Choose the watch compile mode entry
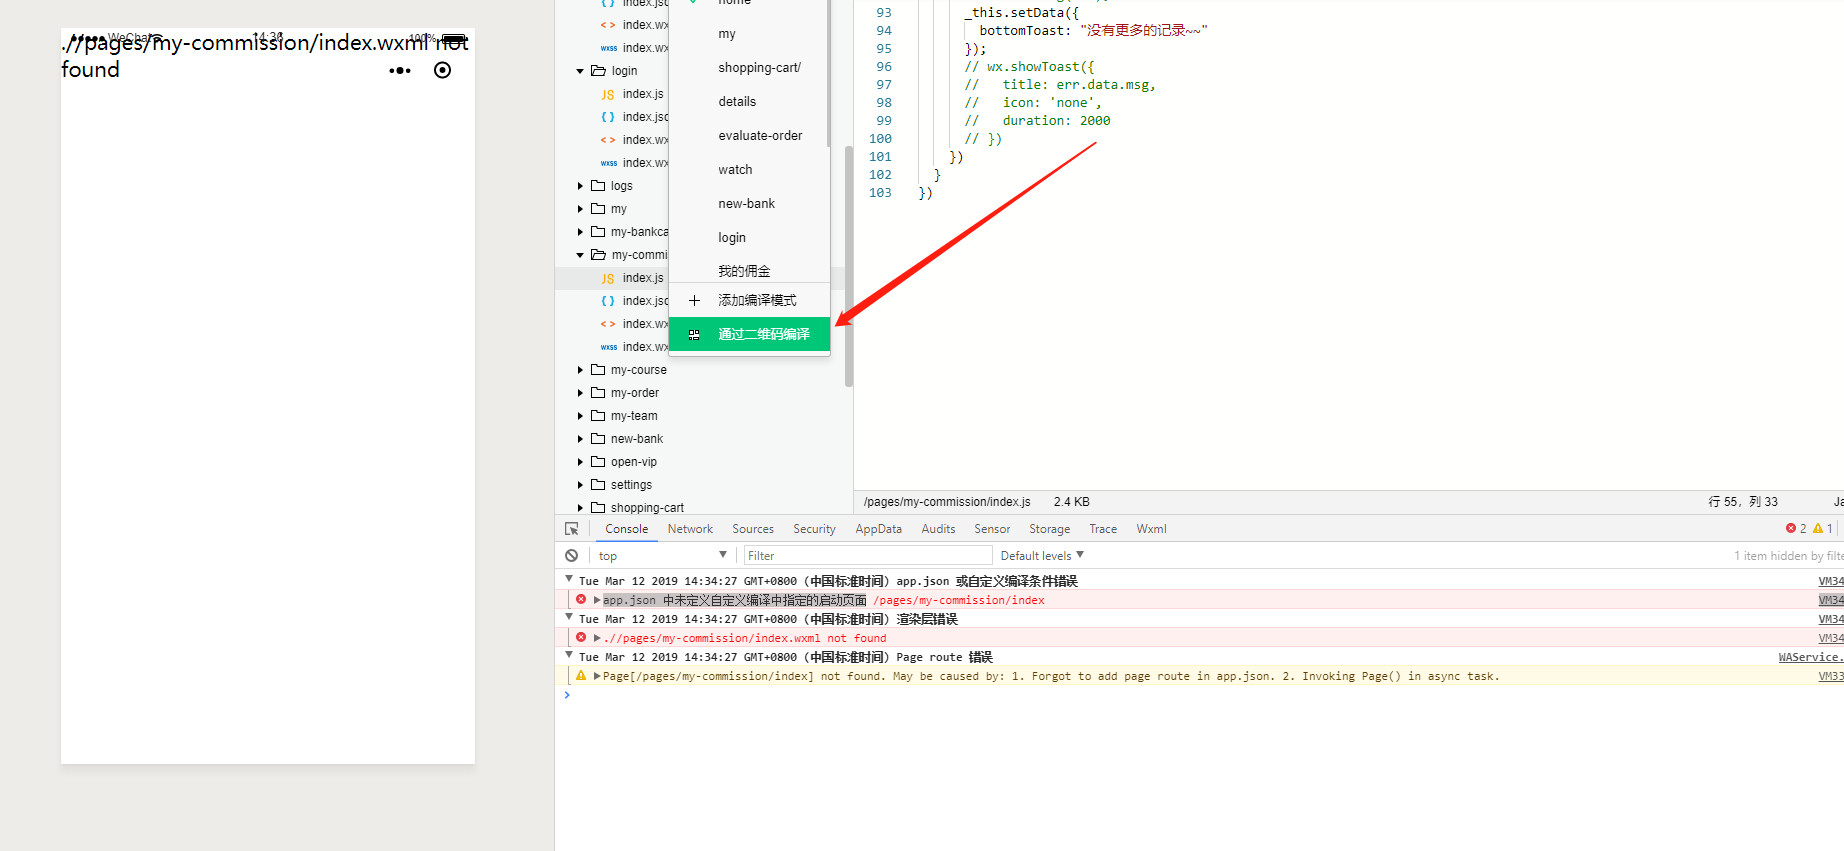Viewport: 1844px width, 851px height. tap(735, 170)
